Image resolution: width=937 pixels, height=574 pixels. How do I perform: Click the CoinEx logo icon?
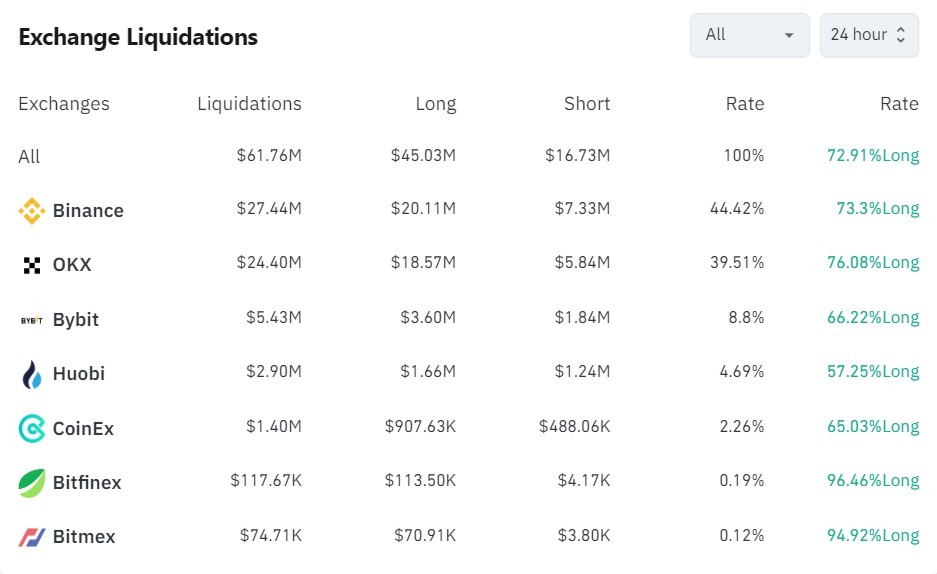coord(32,429)
